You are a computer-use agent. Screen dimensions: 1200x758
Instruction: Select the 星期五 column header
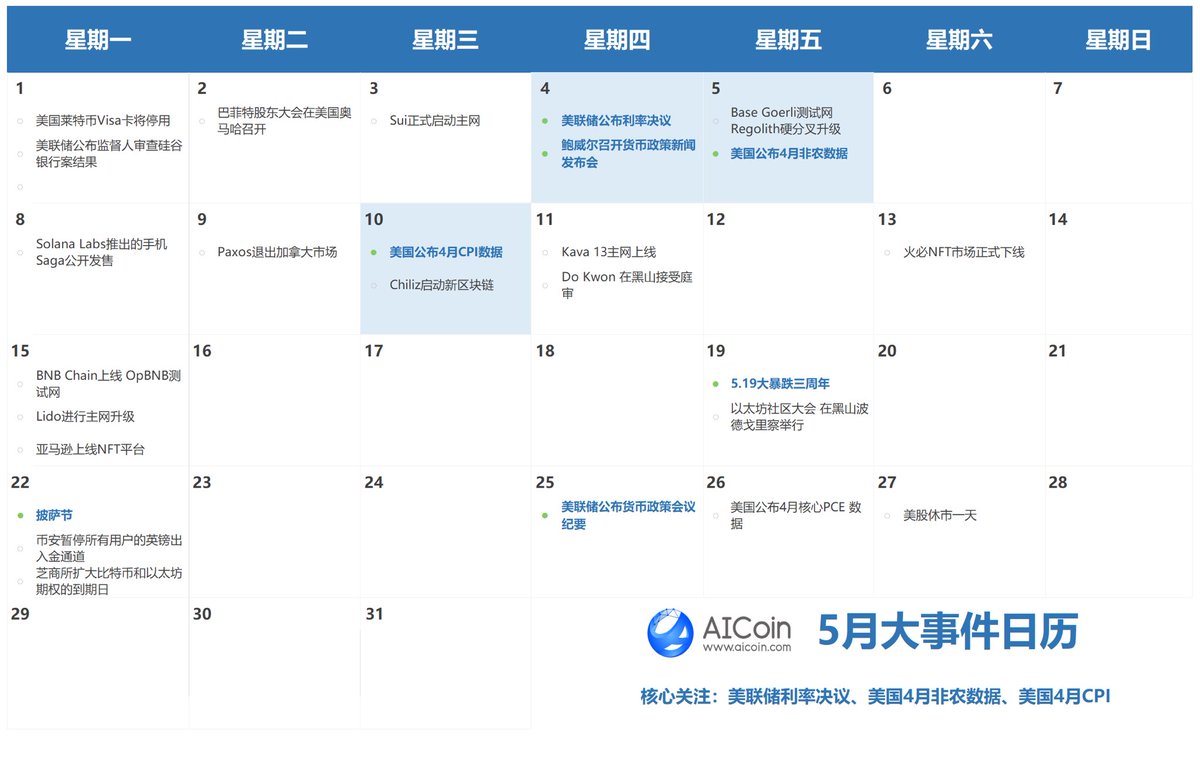[x=788, y=40]
